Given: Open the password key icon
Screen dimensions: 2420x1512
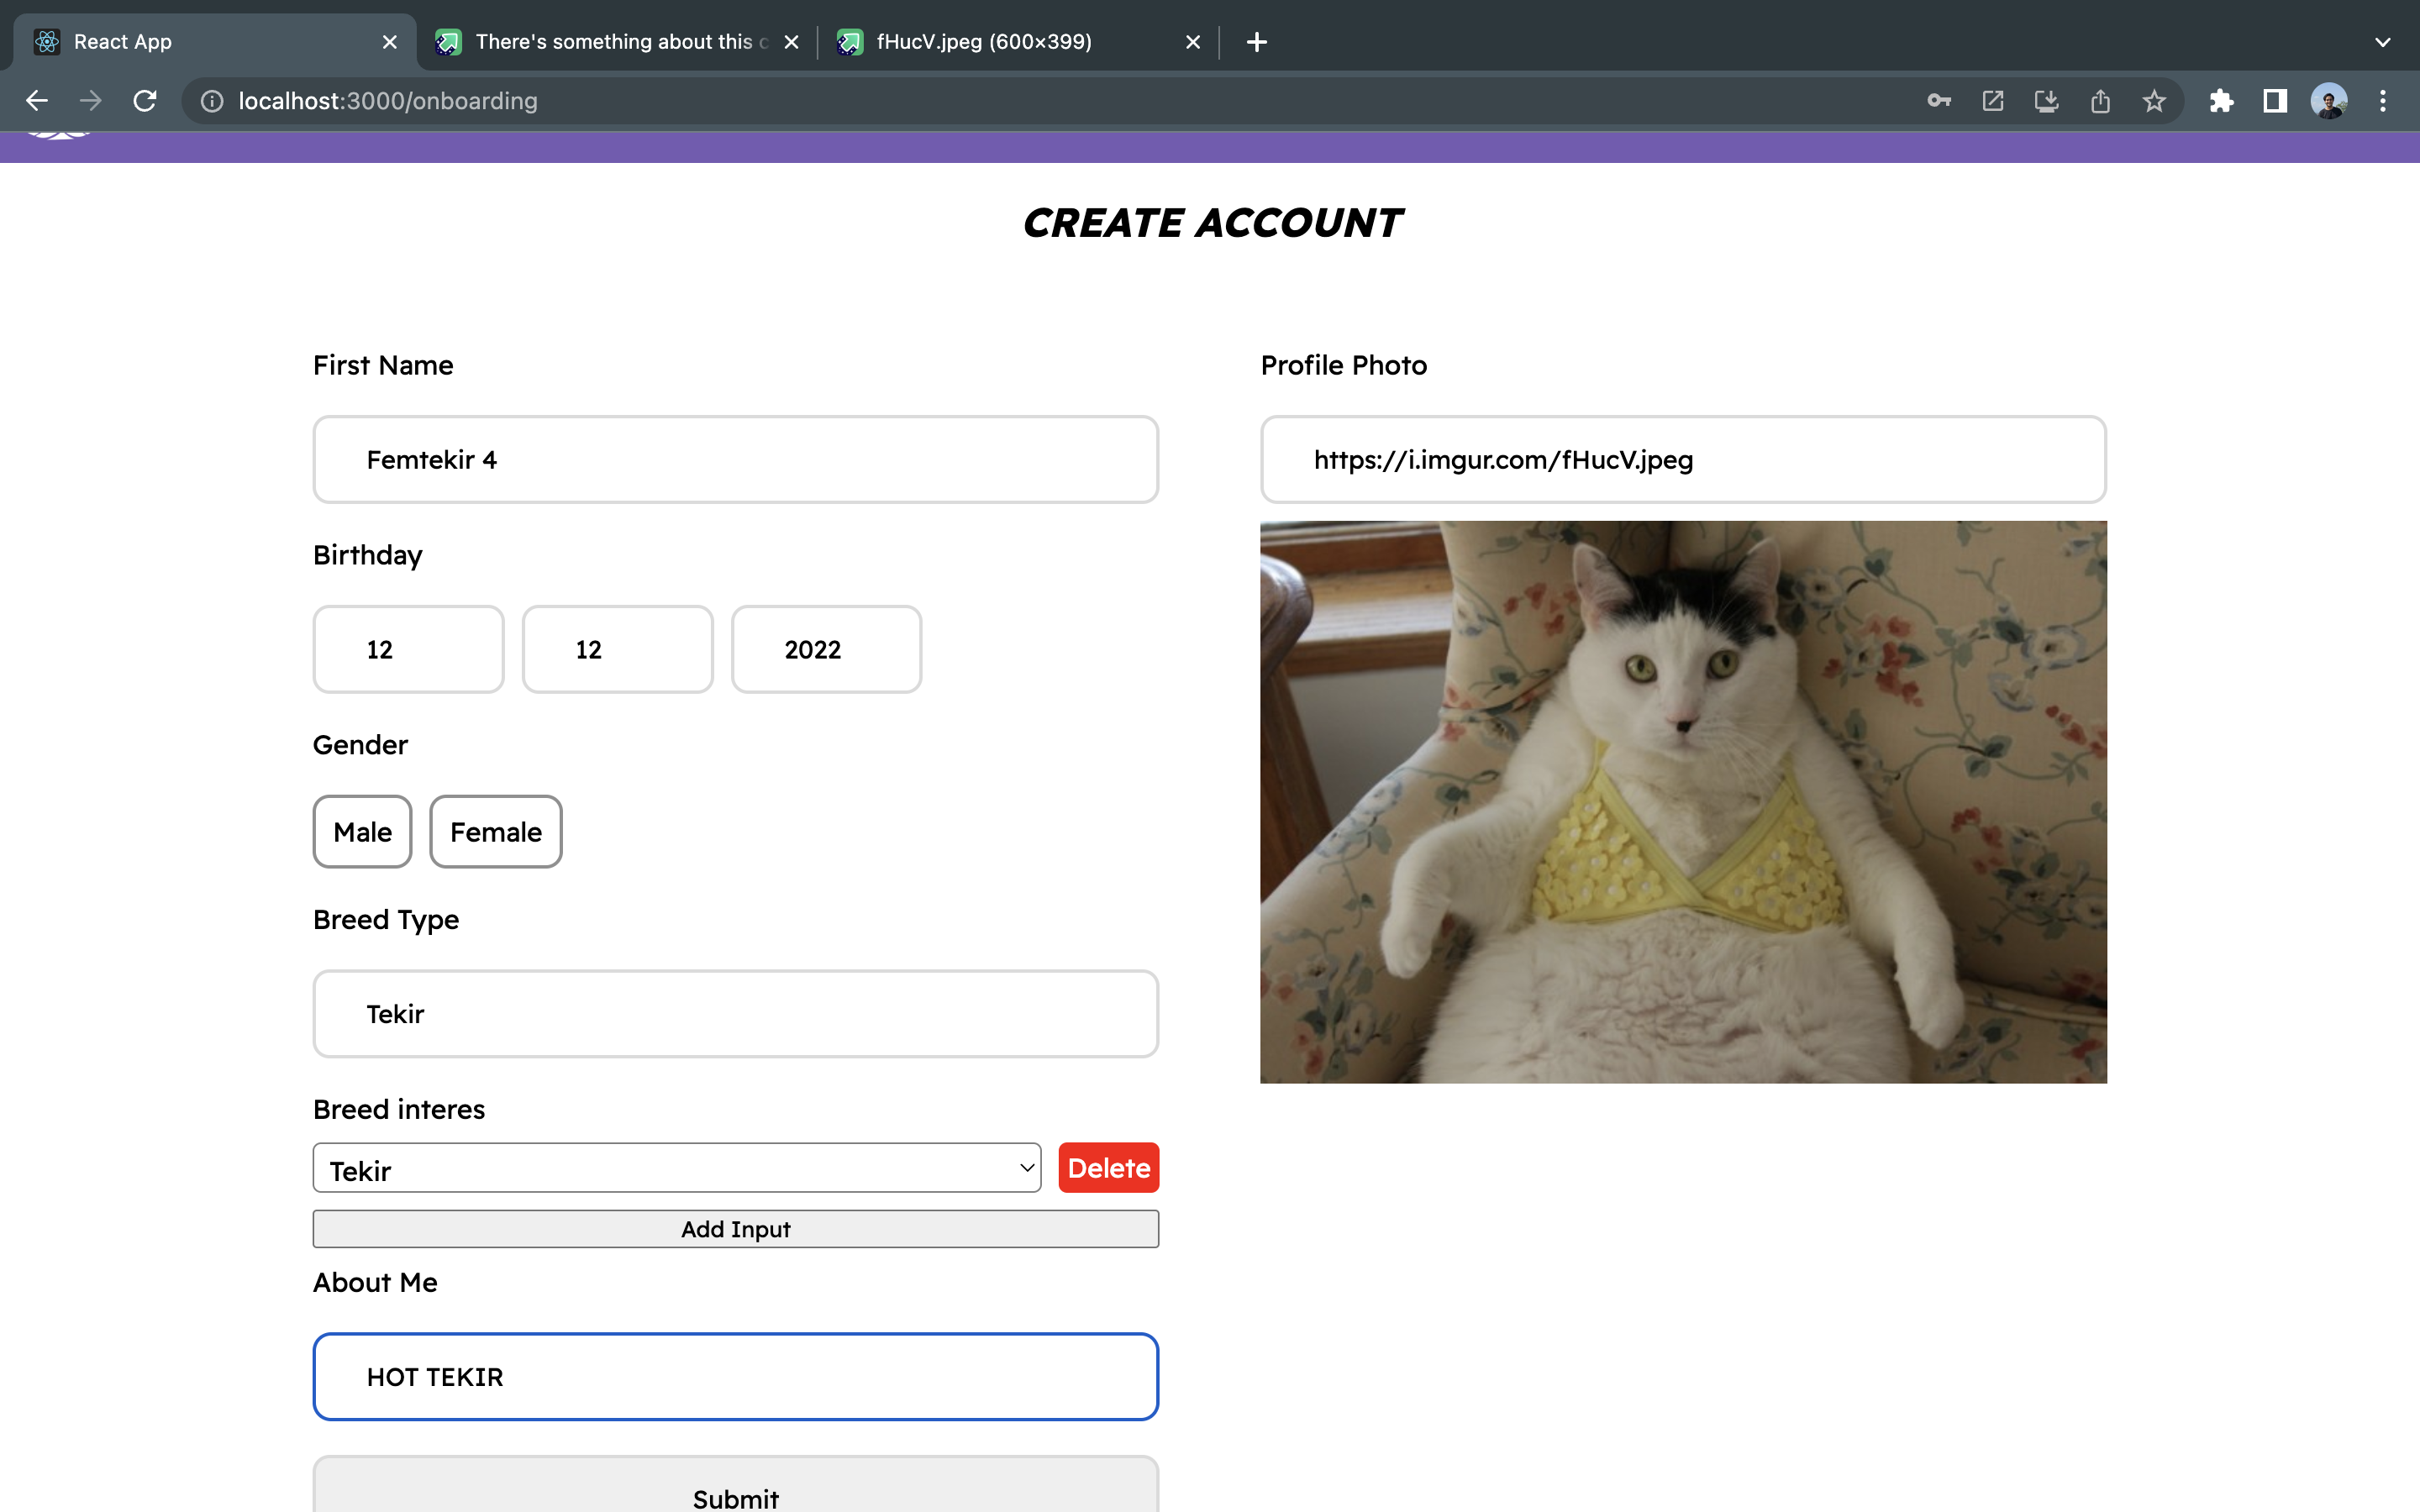Looking at the screenshot, I should coord(1939,101).
